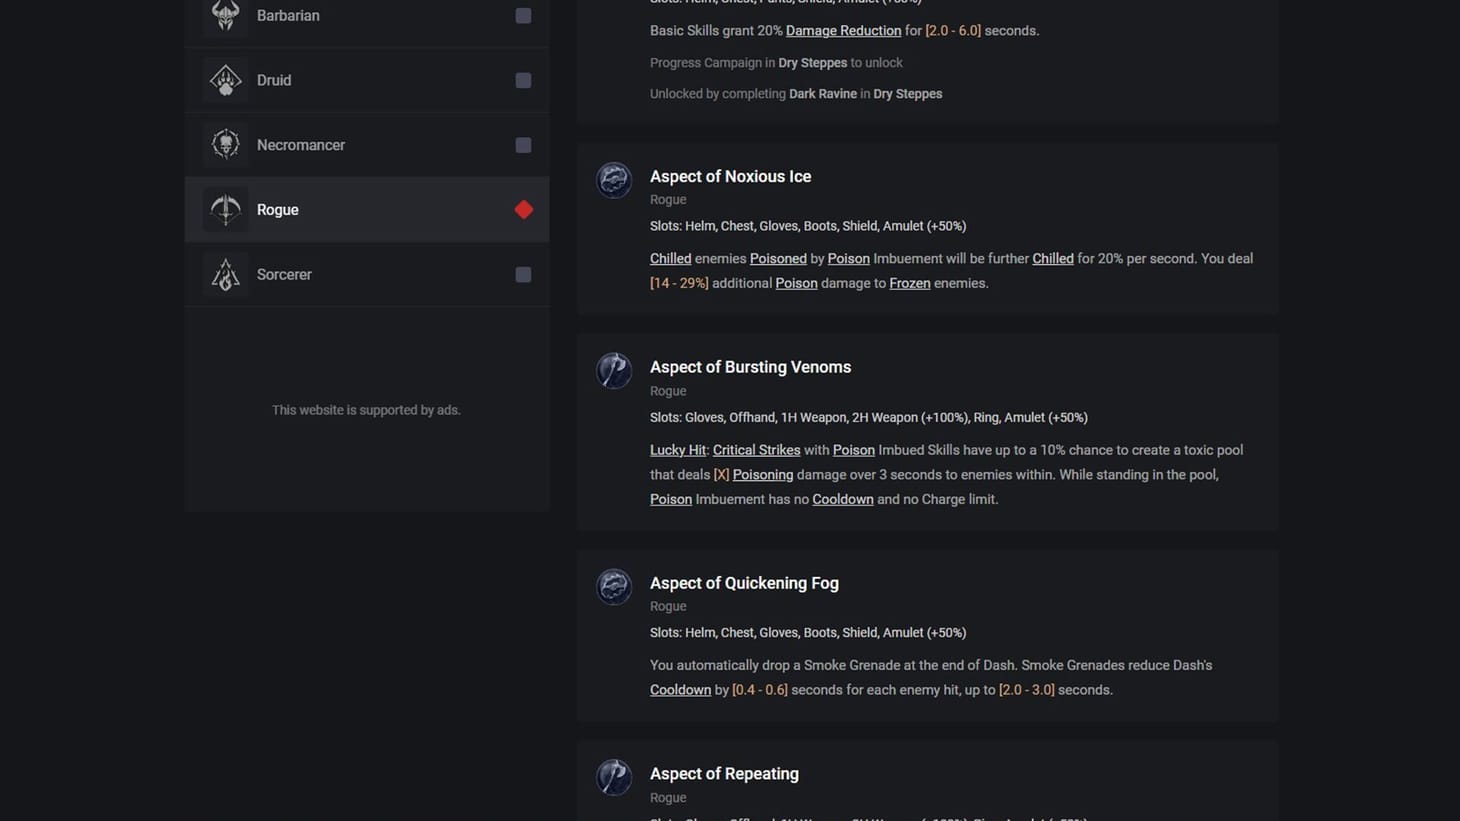Click the Aspect of Quickening Fog icon

(614, 586)
